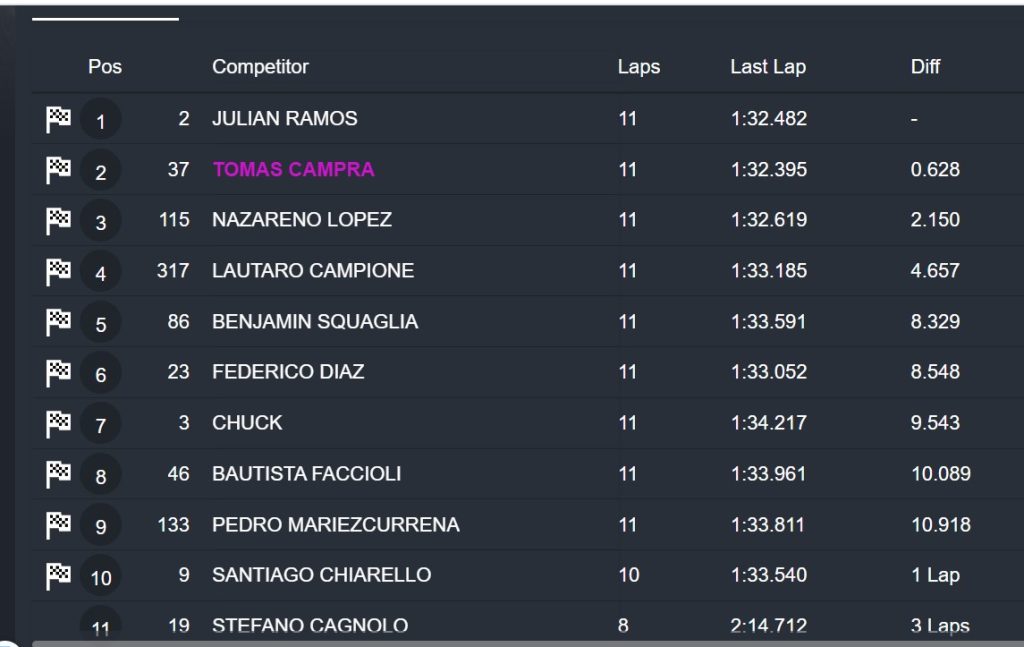Screen dimensions: 1024x647
Task: Click the position 8 badge for Bautista Faccioli
Action: (x=100, y=476)
